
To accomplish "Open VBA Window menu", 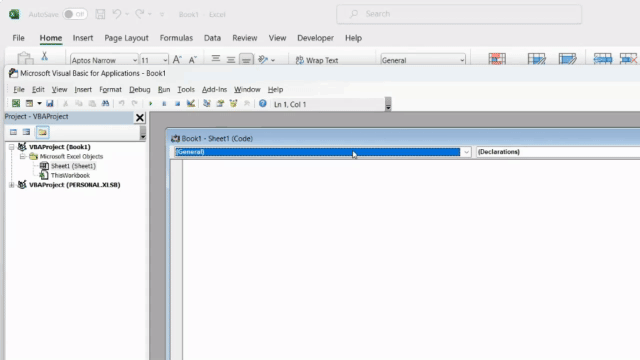I will pyautogui.click(x=247, y=89).
